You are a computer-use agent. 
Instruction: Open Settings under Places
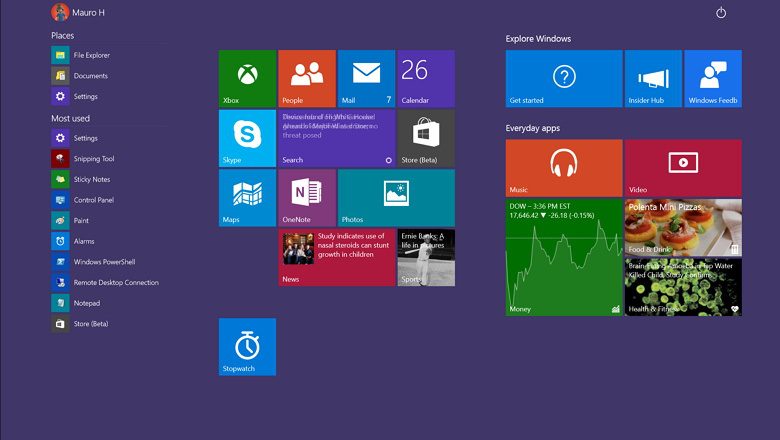[75, 96]
